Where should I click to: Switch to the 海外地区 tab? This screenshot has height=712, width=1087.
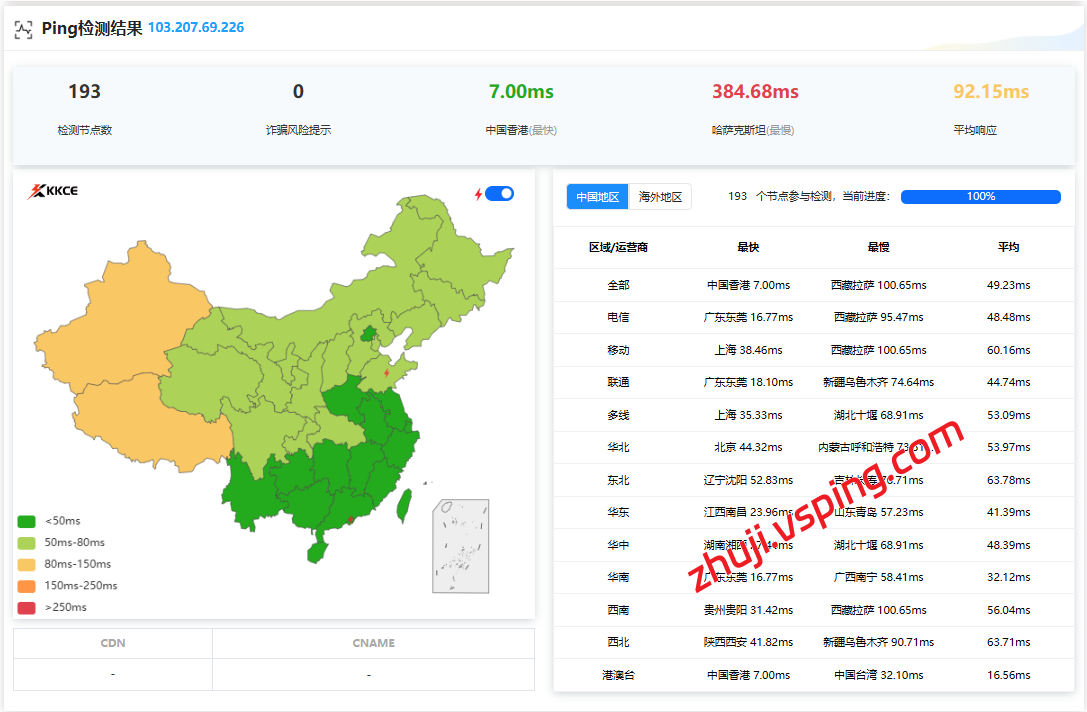pyautogui.click(x=660, y=197)
